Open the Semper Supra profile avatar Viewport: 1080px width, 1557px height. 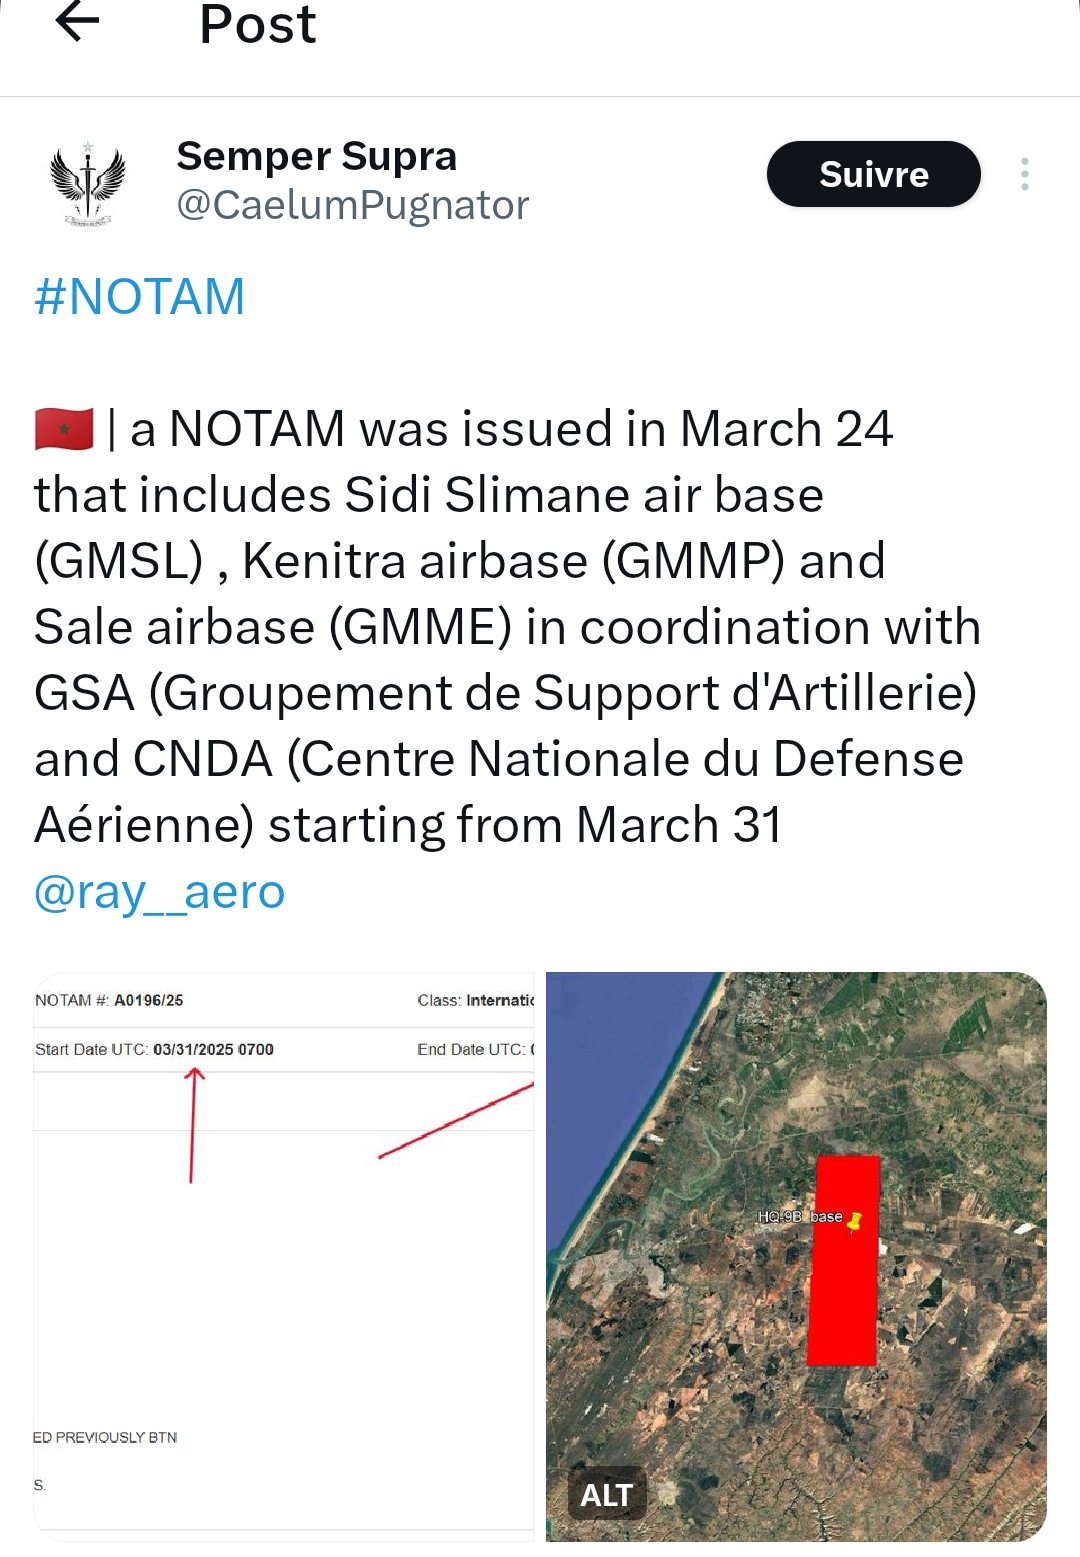[87, 183]
